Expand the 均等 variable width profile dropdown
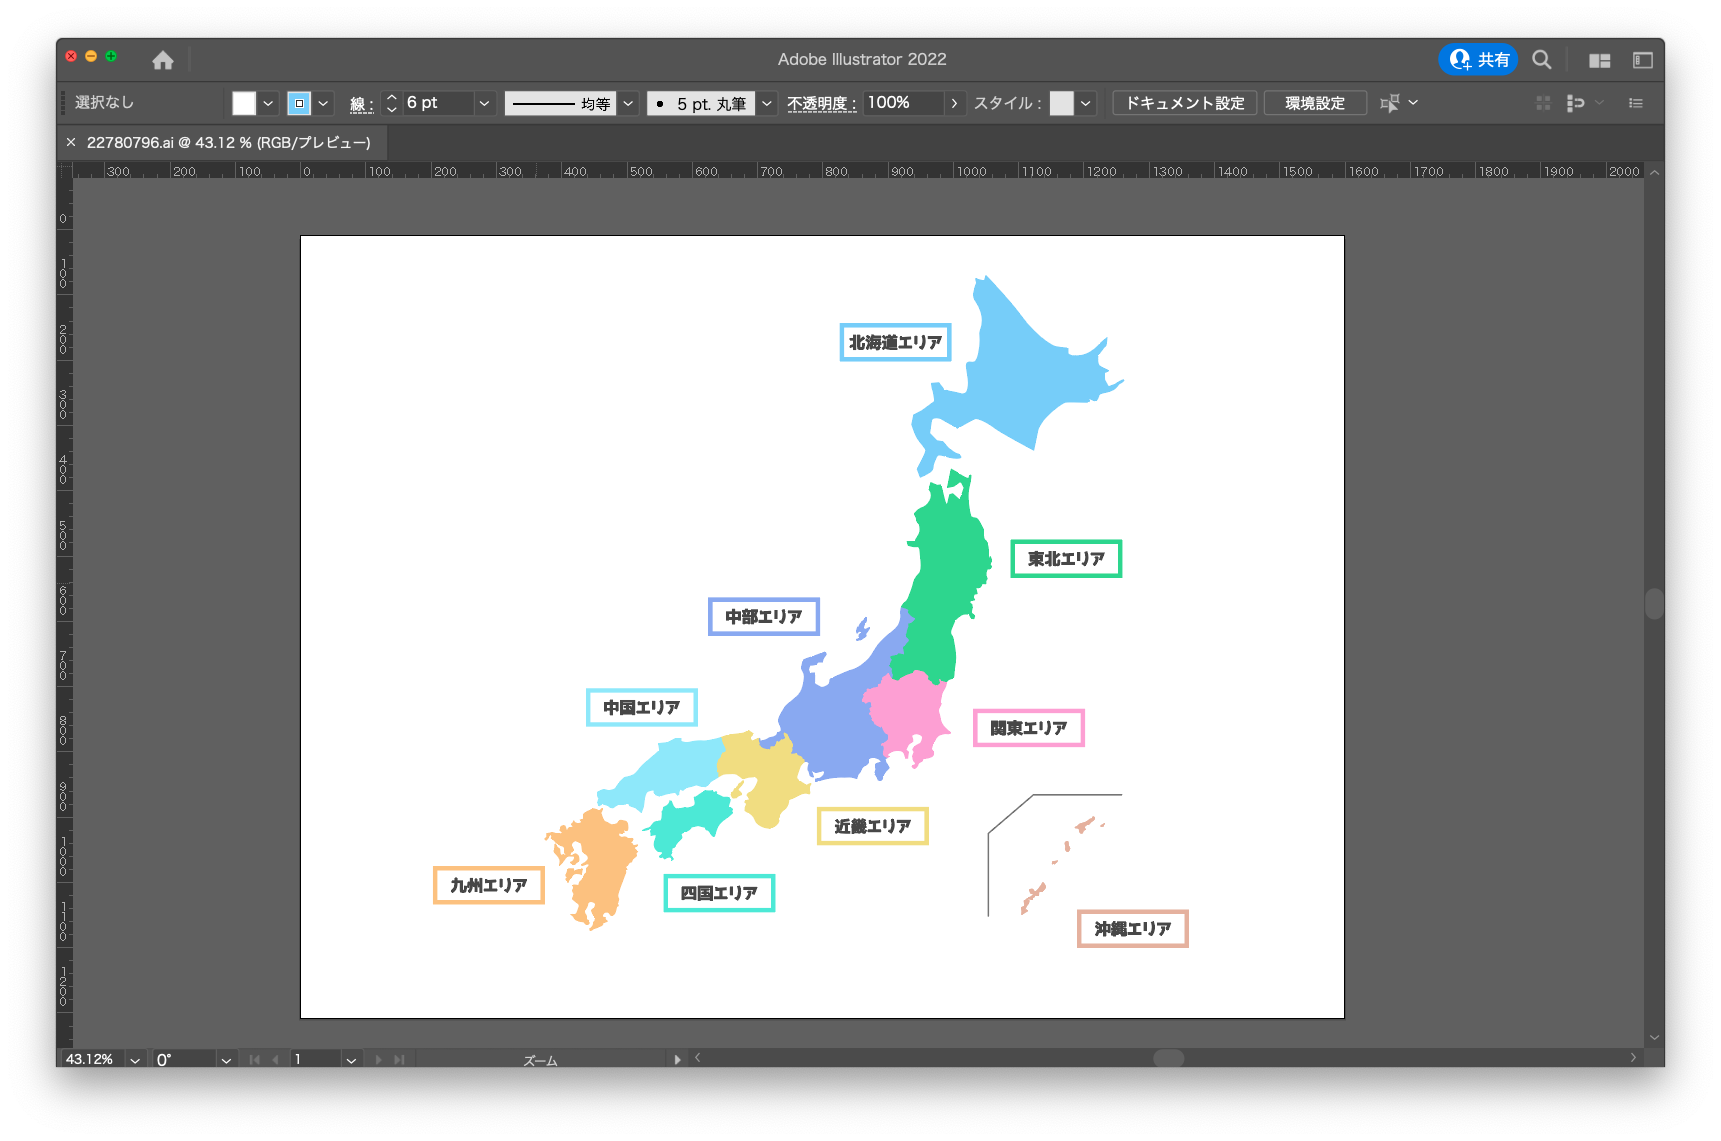 click(x=627, y=102)
